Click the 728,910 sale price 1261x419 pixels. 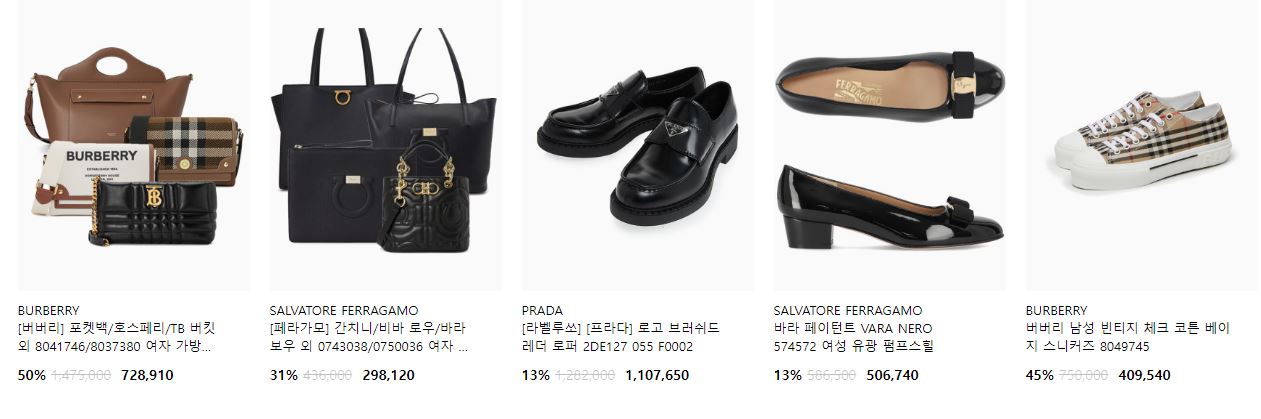coord(147,376)
